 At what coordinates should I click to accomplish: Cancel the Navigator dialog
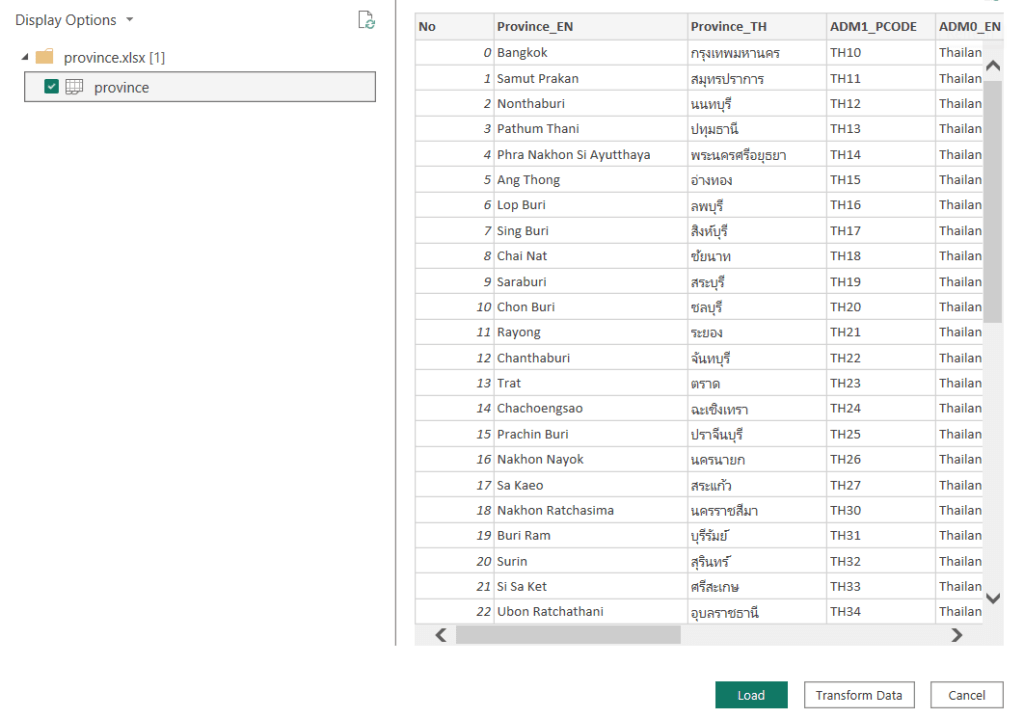coord(966,695)
